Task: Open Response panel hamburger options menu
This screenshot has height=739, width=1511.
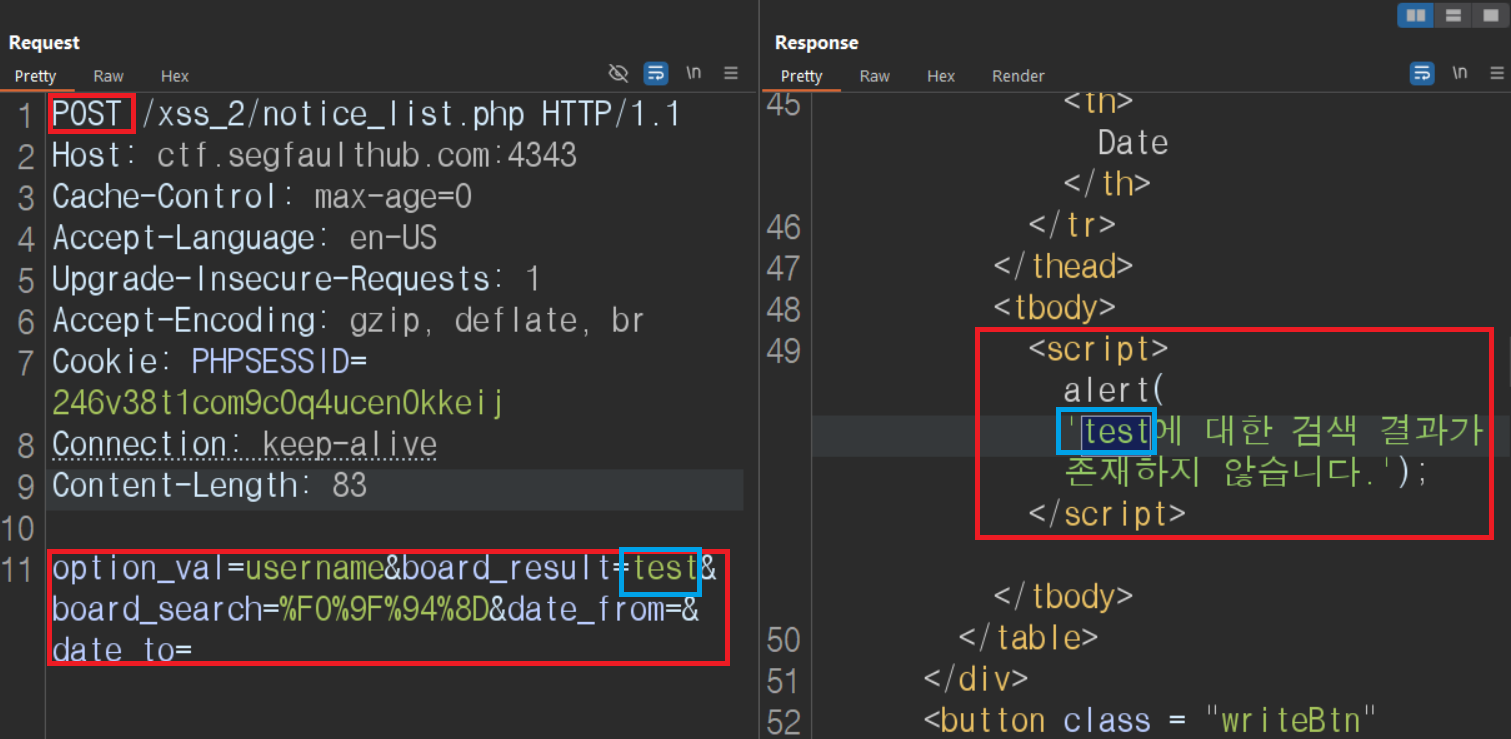Action: tap(1497, 73)
